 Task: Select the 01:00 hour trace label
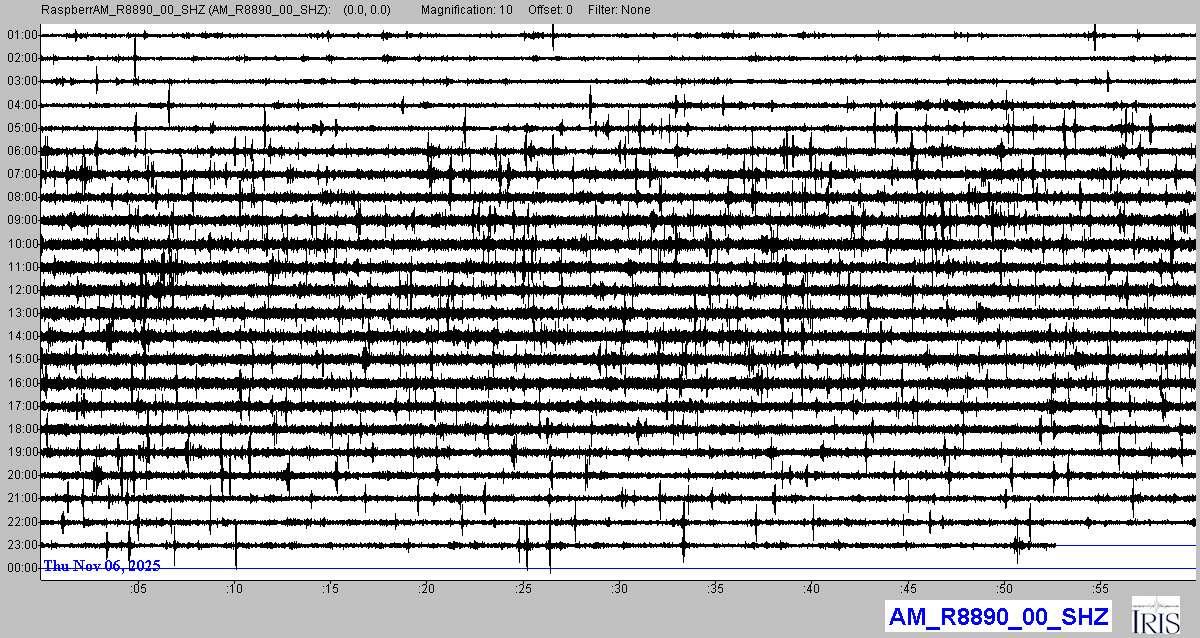(22, 35)
